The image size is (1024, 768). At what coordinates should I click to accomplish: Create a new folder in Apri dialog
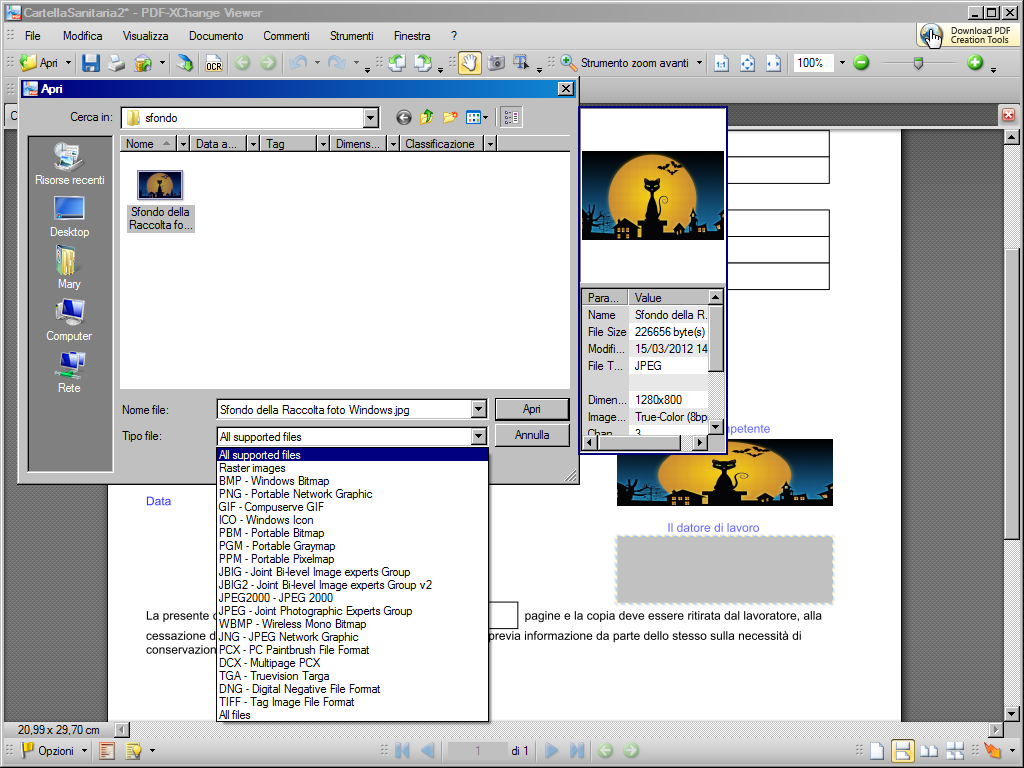450,118
